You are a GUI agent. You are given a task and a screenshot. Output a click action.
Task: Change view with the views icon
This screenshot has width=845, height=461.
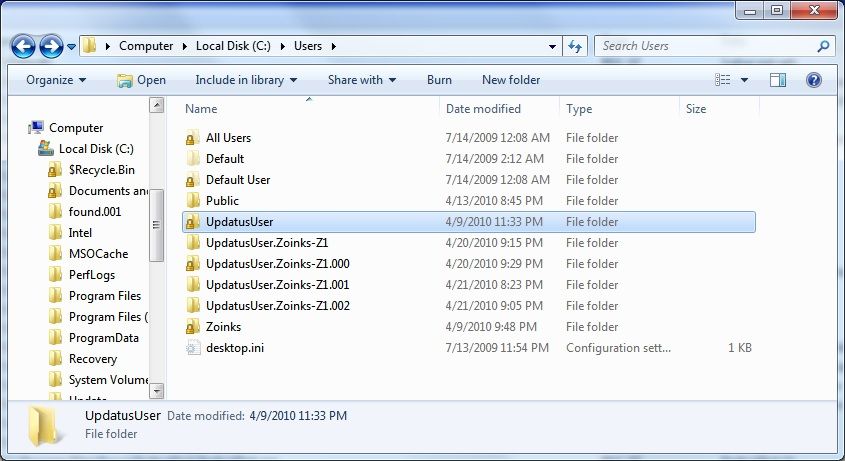(x=723, y=80)
